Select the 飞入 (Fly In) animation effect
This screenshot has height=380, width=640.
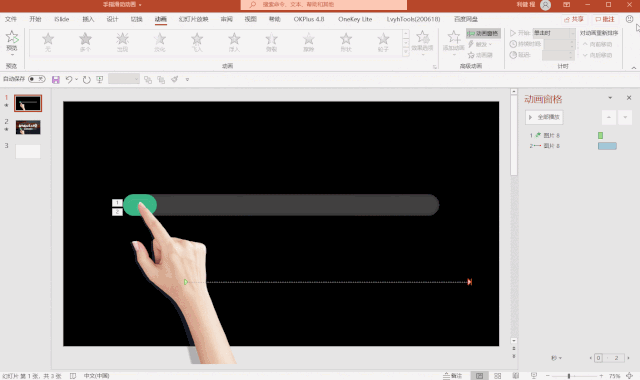[197, 42]
